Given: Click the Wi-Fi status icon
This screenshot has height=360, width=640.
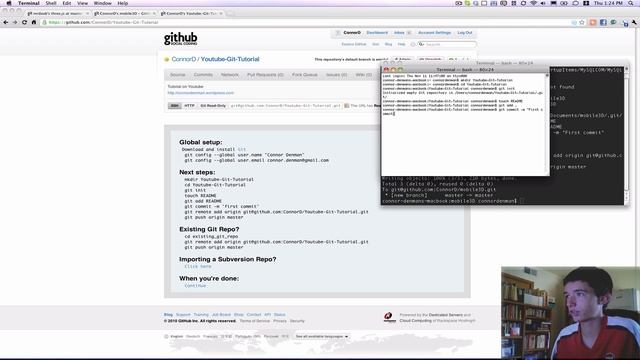Looking at the screenshot, I should click(x=533, y=3).
